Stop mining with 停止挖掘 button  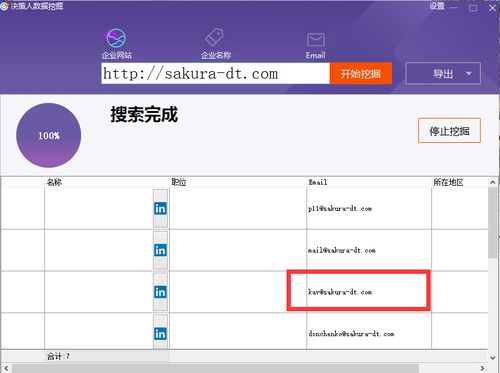tap(449, 131)
